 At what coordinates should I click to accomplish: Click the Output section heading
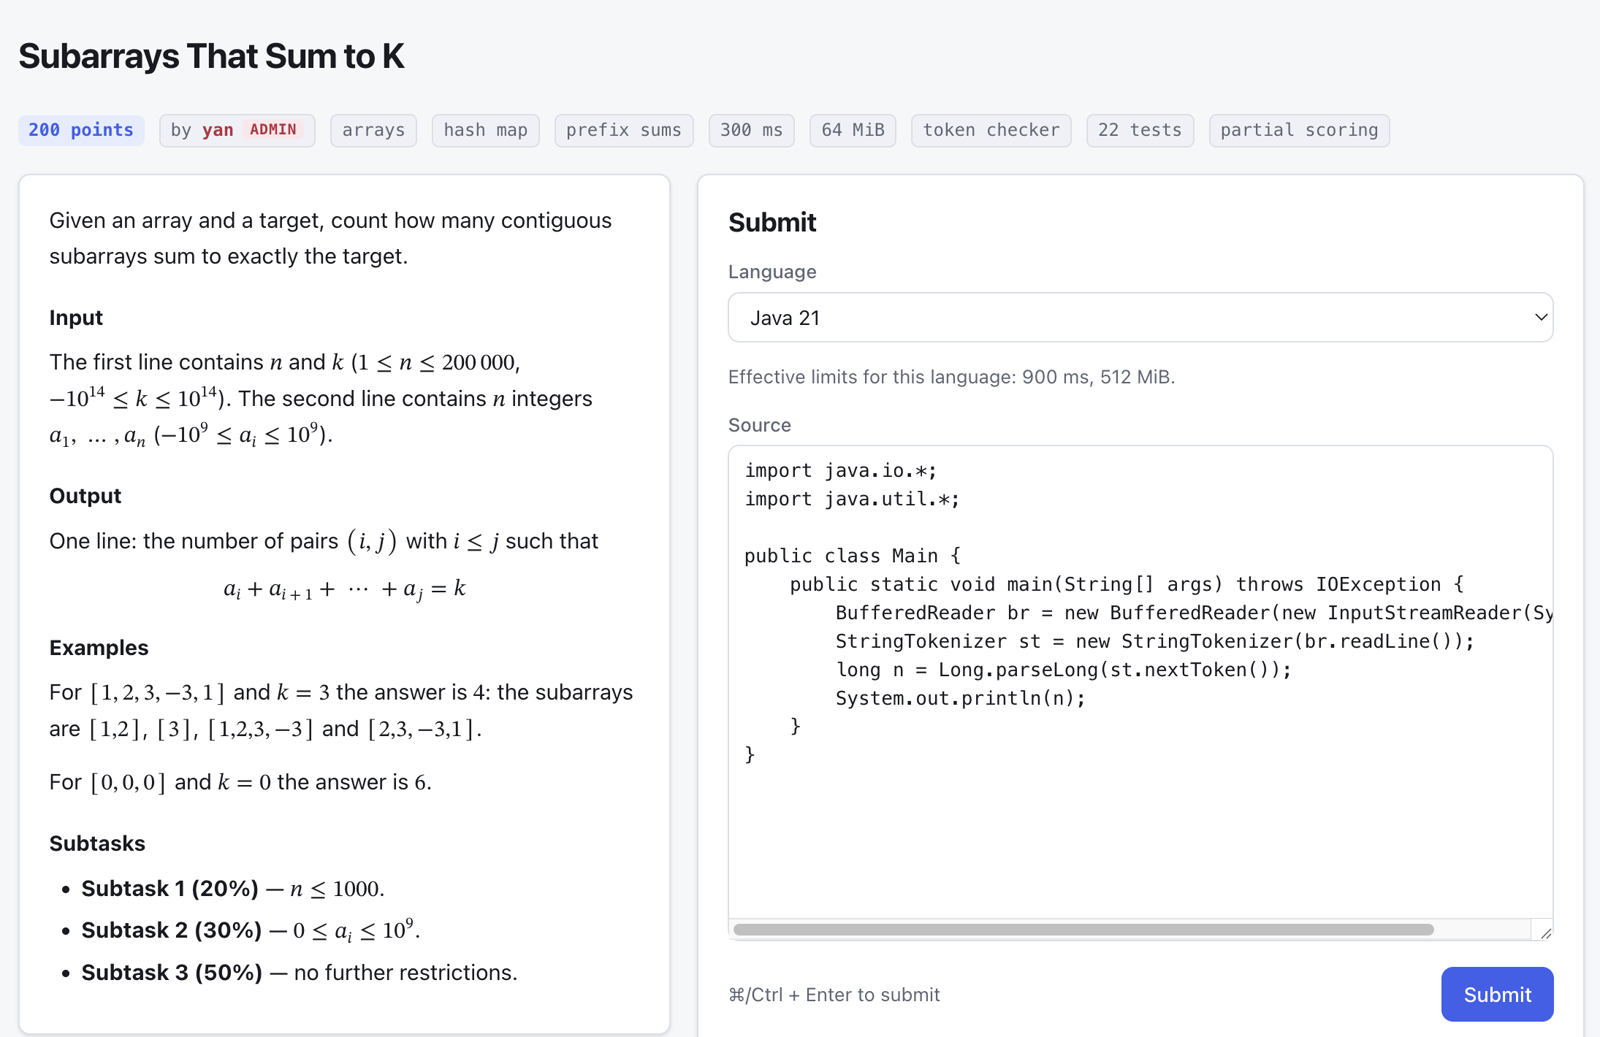click(x=85, y=496)
